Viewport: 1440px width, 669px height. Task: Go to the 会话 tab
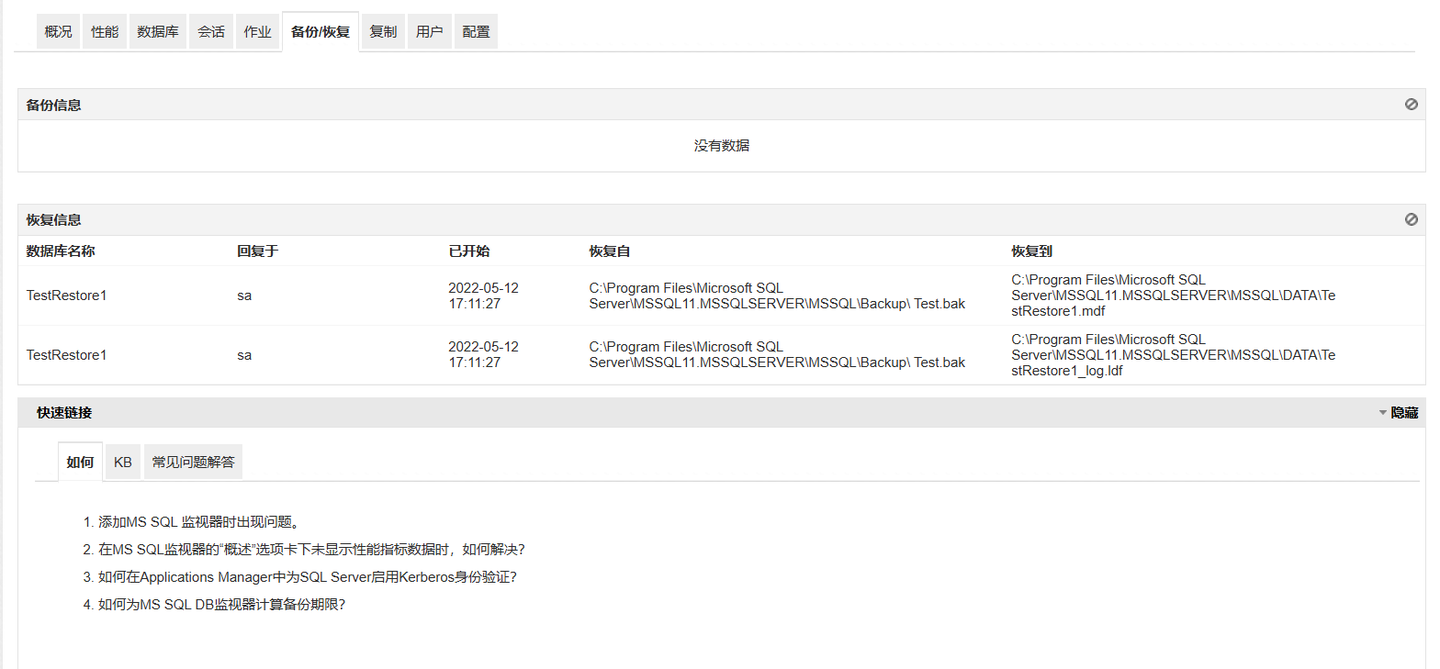tap(211, 32)
